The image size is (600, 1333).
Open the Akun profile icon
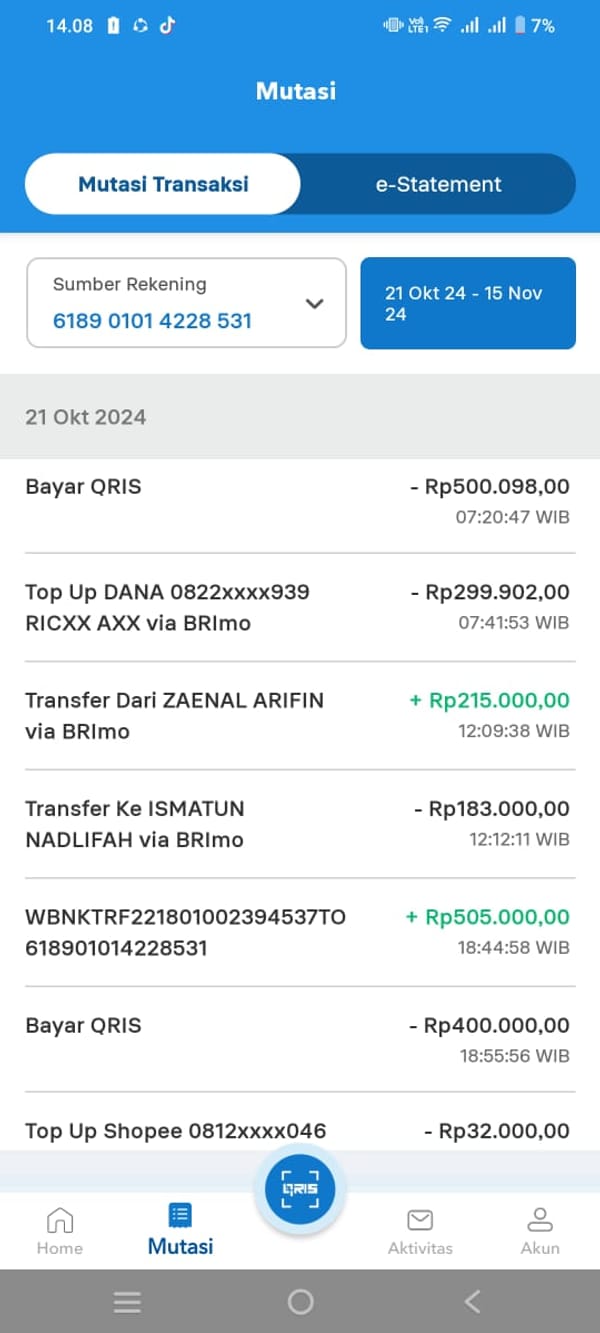pyautogui.click(x=540, y=1220)
